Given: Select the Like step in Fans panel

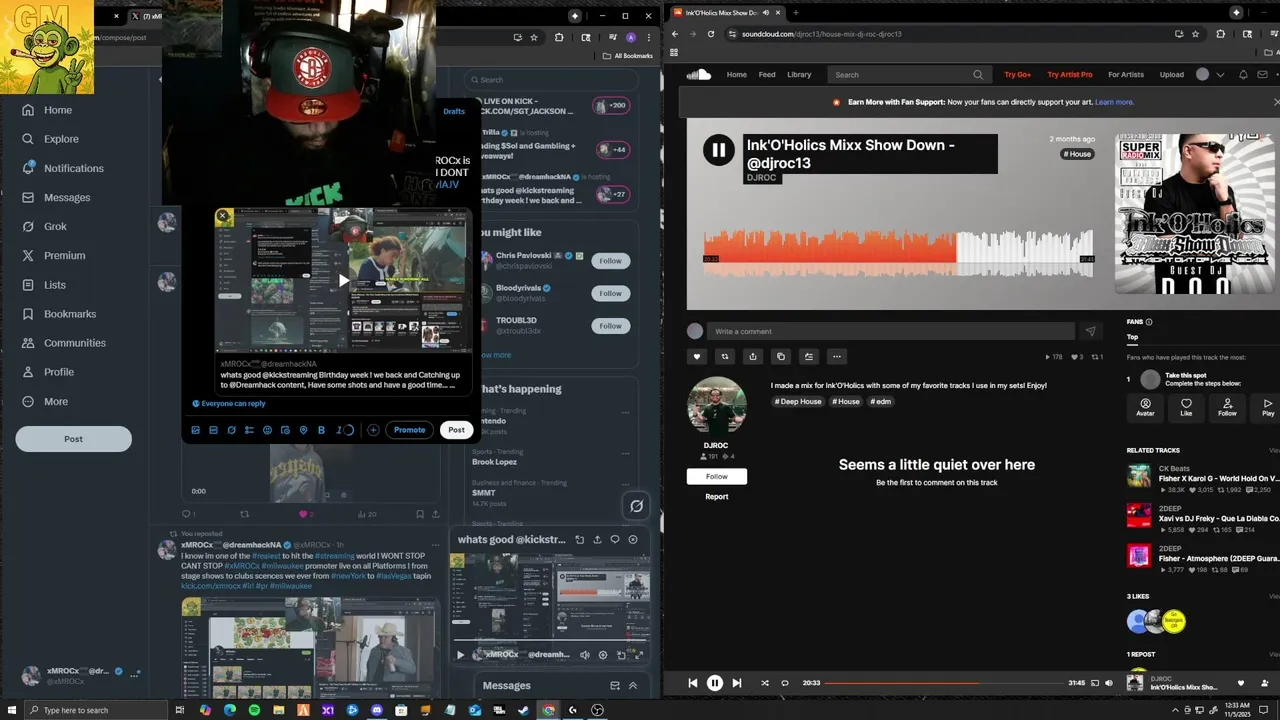Looking at the screenshot, I should pos(1186,407).
